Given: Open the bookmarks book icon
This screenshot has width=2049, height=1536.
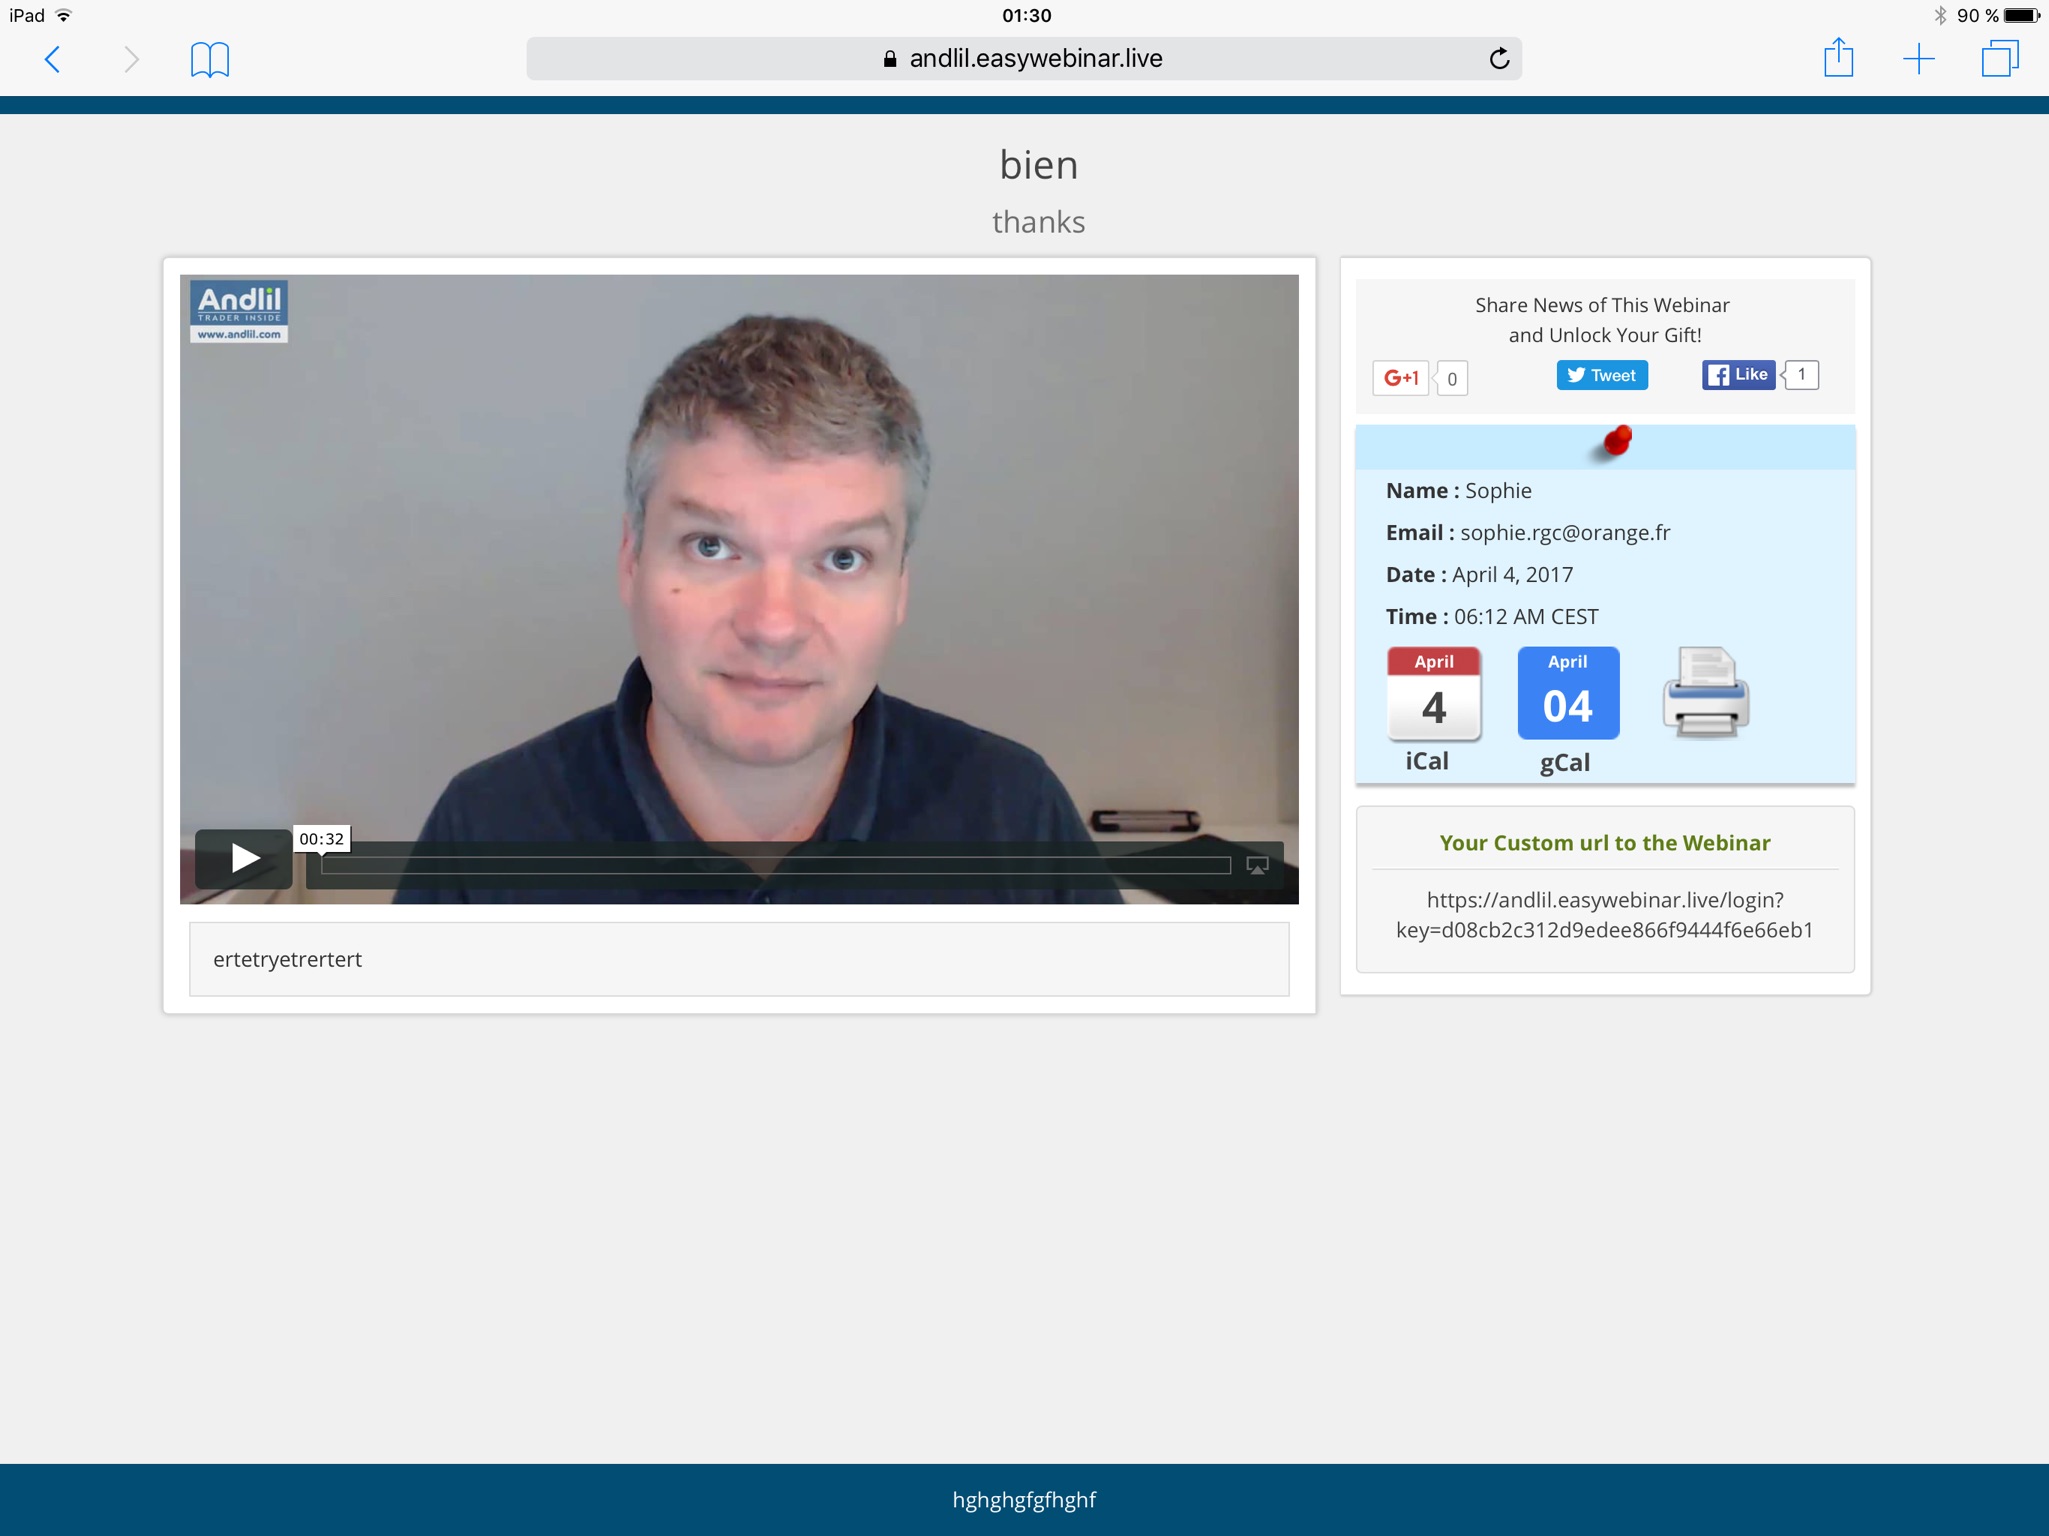Looking at the screenshot, I should click(x=209, y=59).
